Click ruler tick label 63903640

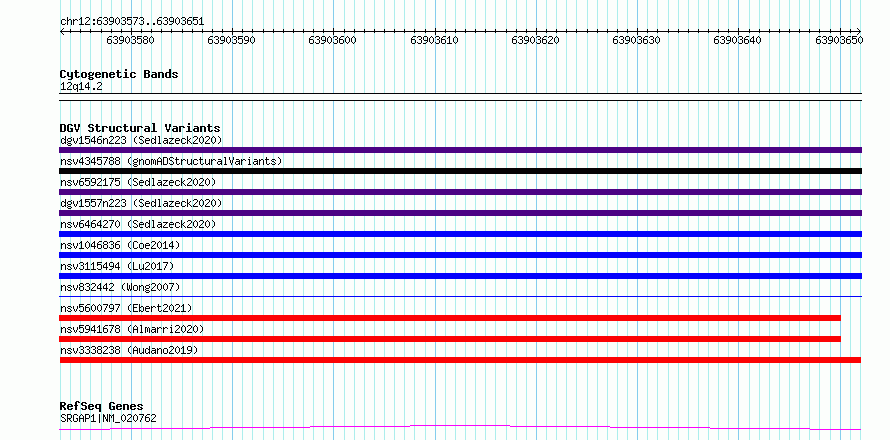point(737,40)
